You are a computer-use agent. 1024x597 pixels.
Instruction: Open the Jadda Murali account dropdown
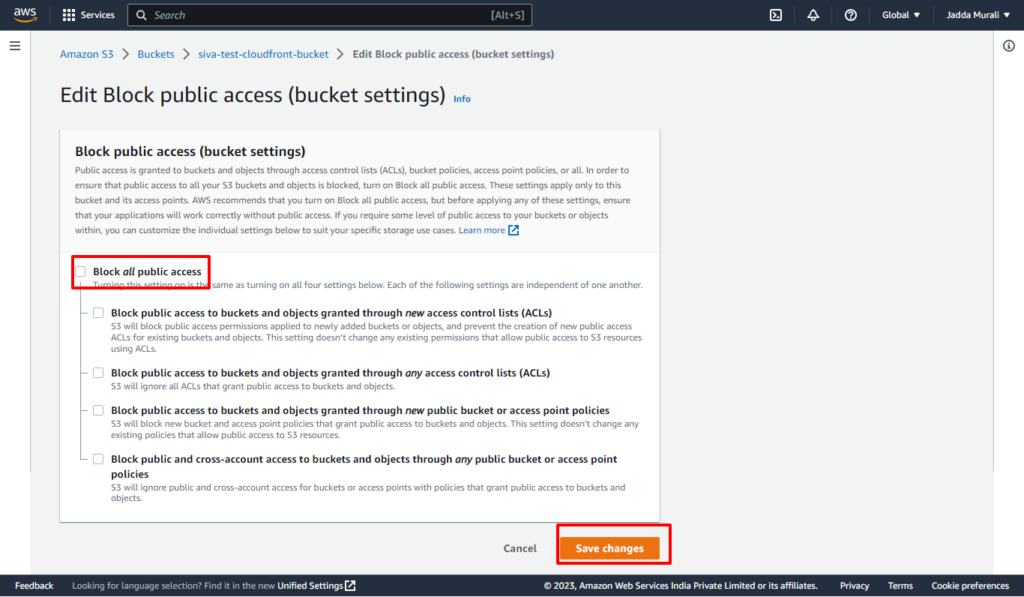[978, 15]
